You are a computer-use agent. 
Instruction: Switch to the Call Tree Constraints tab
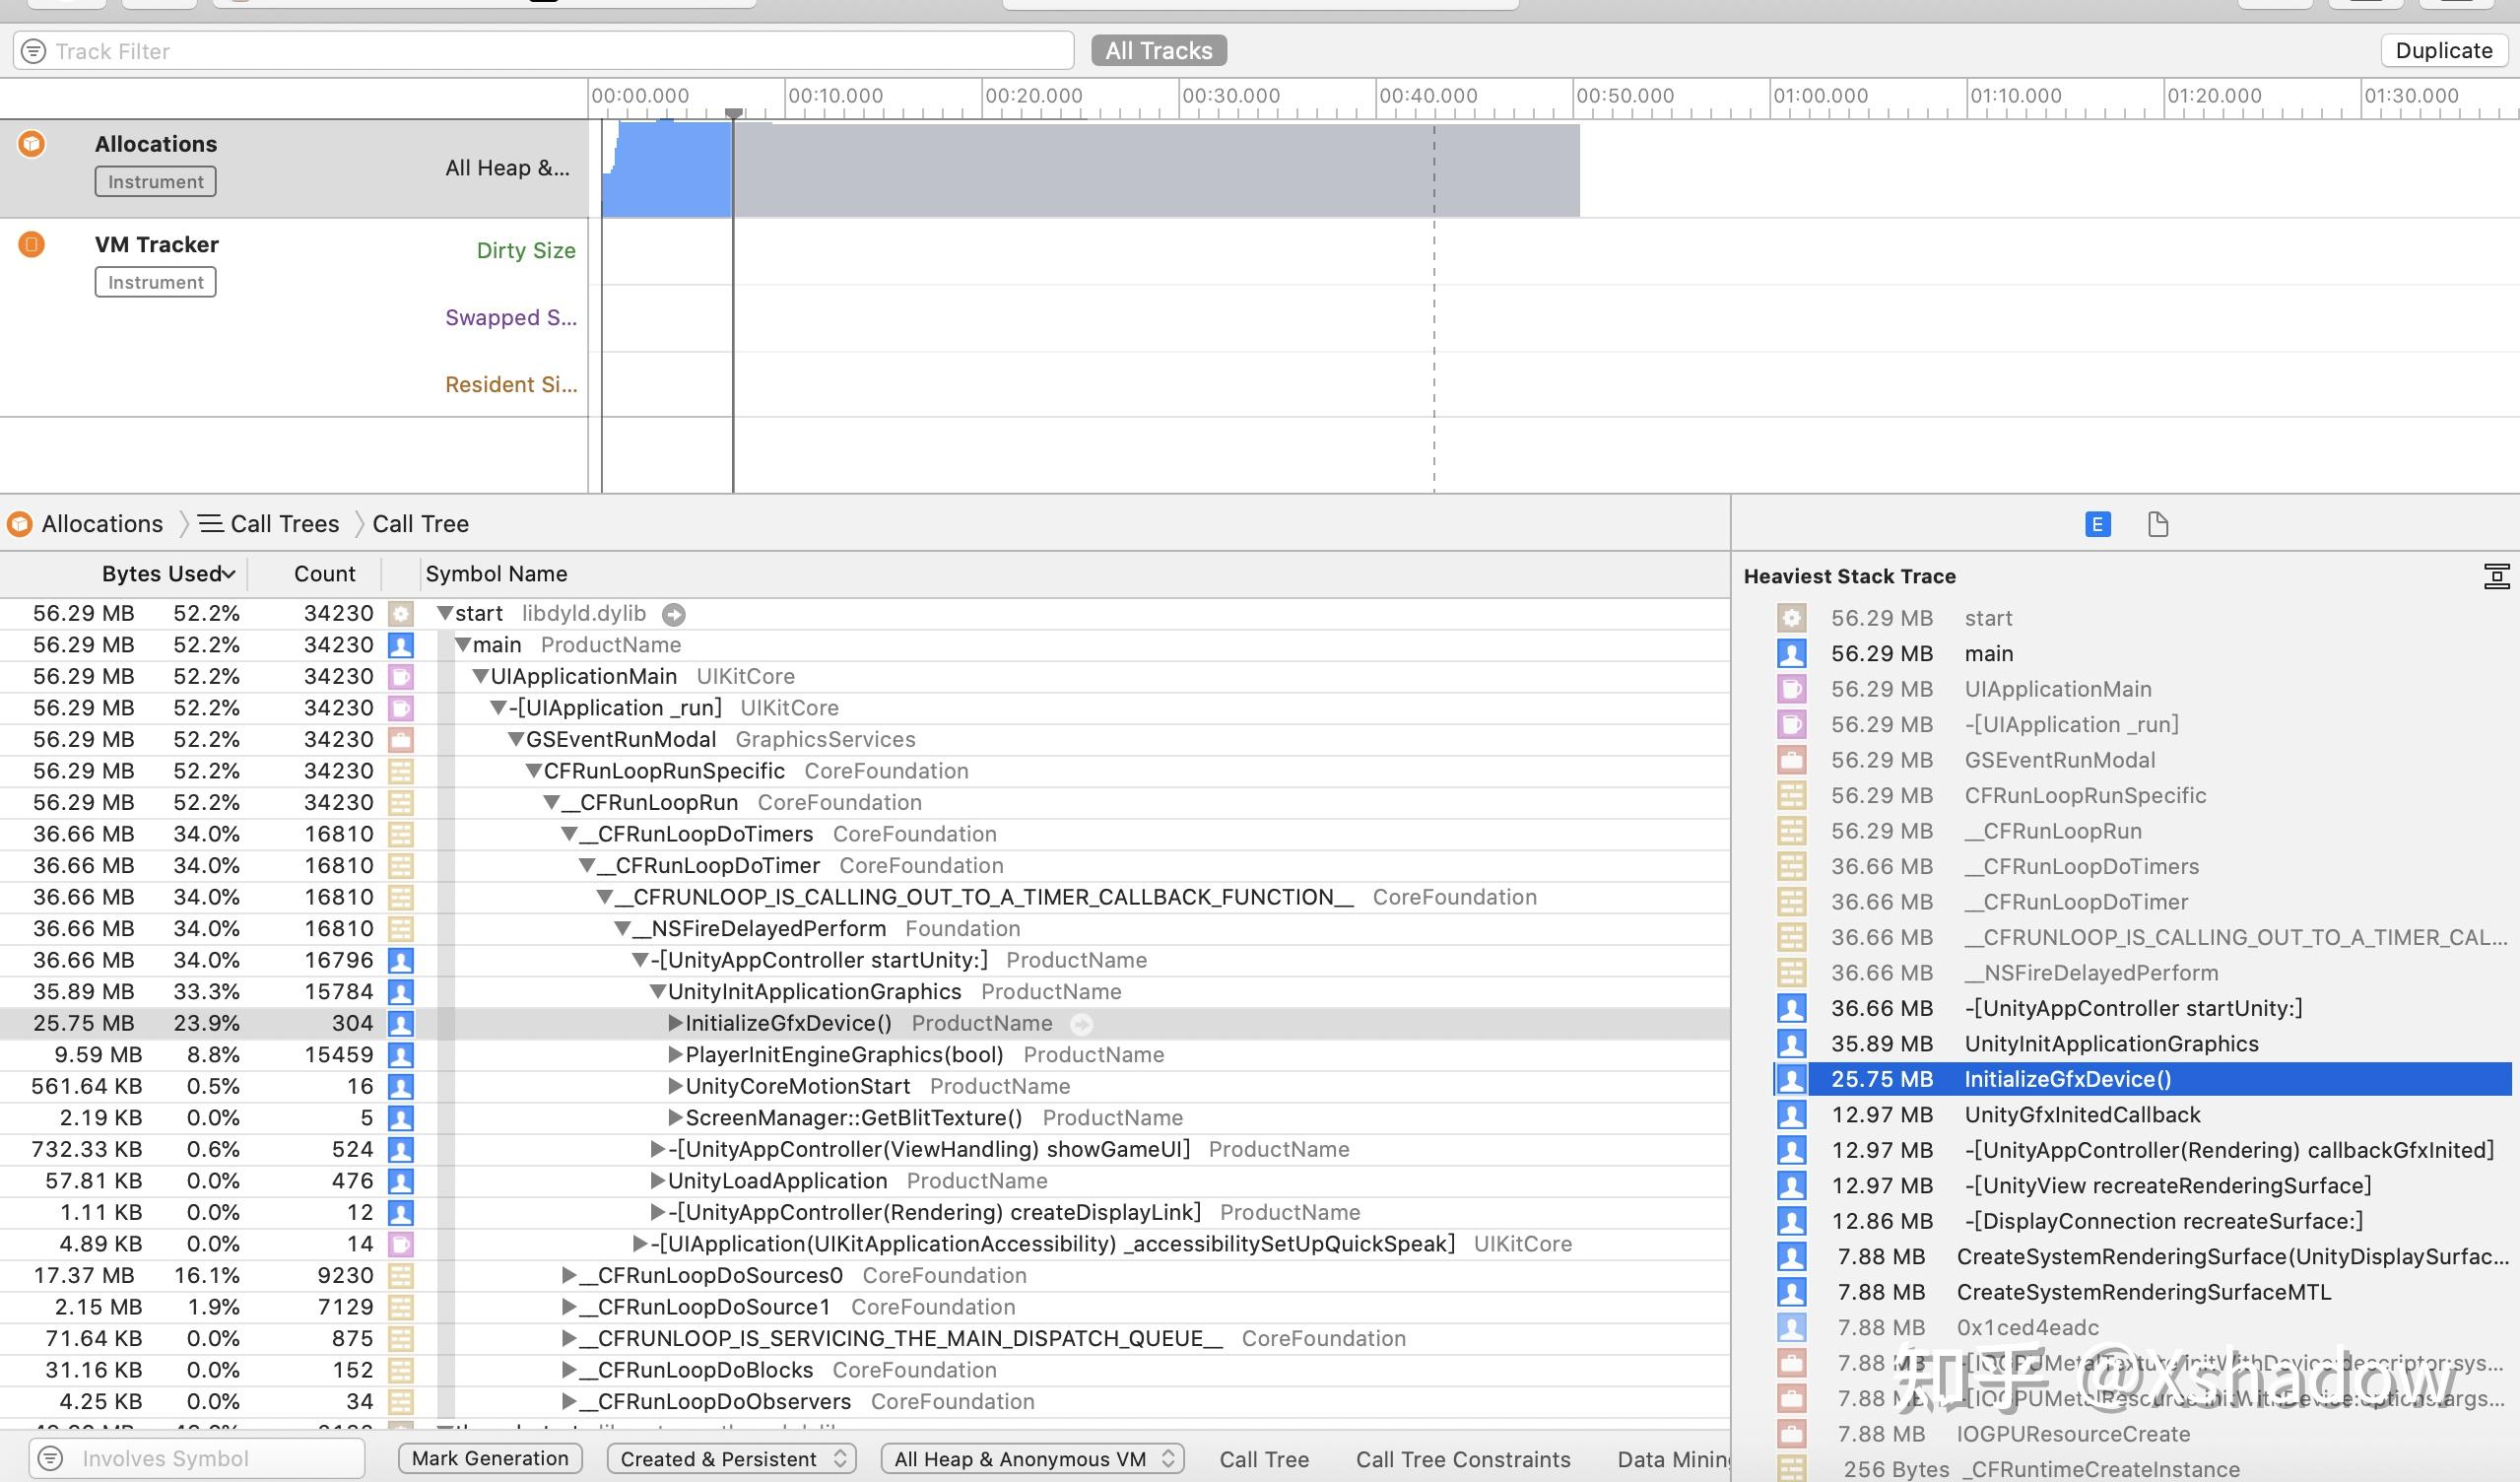tap(1462, 1458)
